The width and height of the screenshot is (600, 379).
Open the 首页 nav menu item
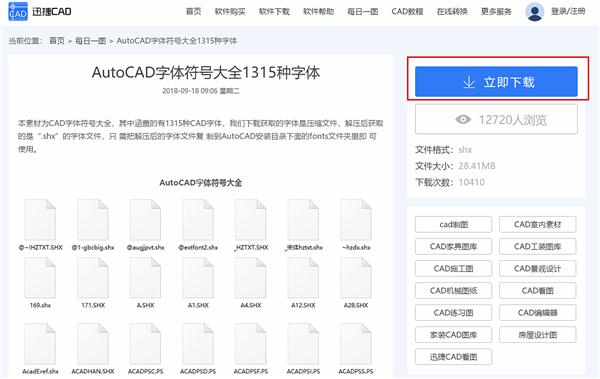pos(193,11)
